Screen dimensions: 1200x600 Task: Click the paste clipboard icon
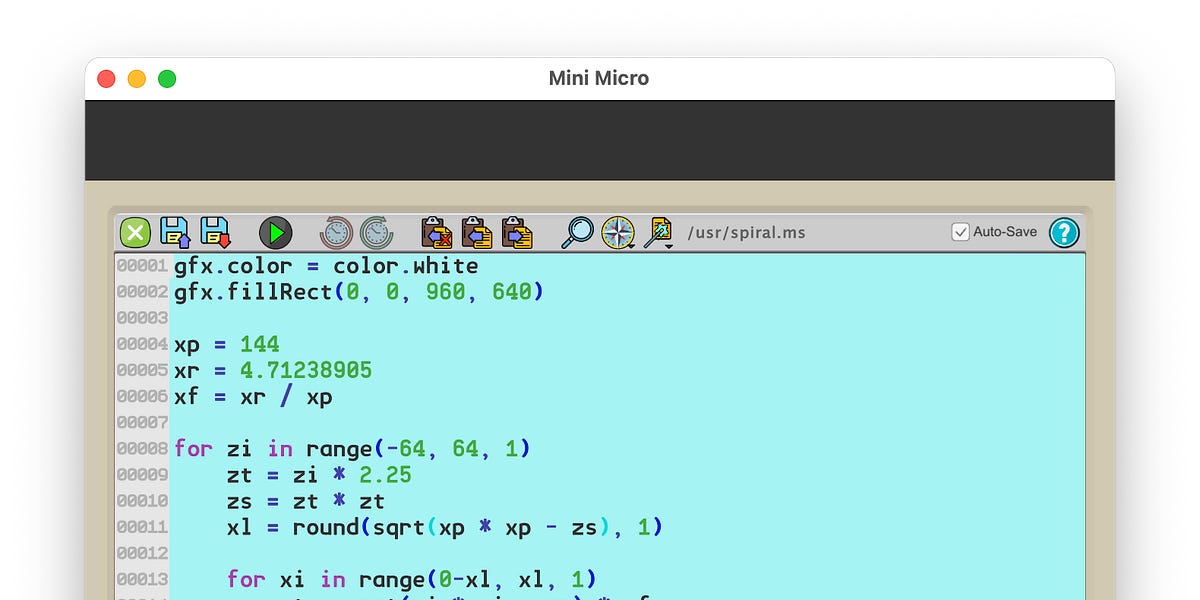(517, 232)
